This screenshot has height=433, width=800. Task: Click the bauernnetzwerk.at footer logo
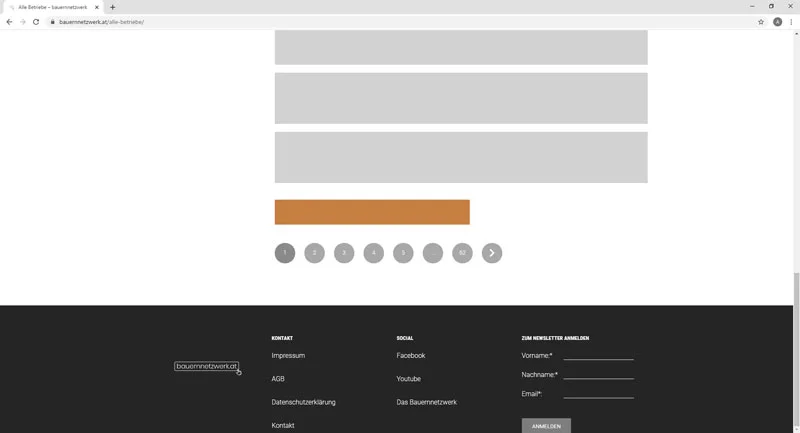pos(206,367)
